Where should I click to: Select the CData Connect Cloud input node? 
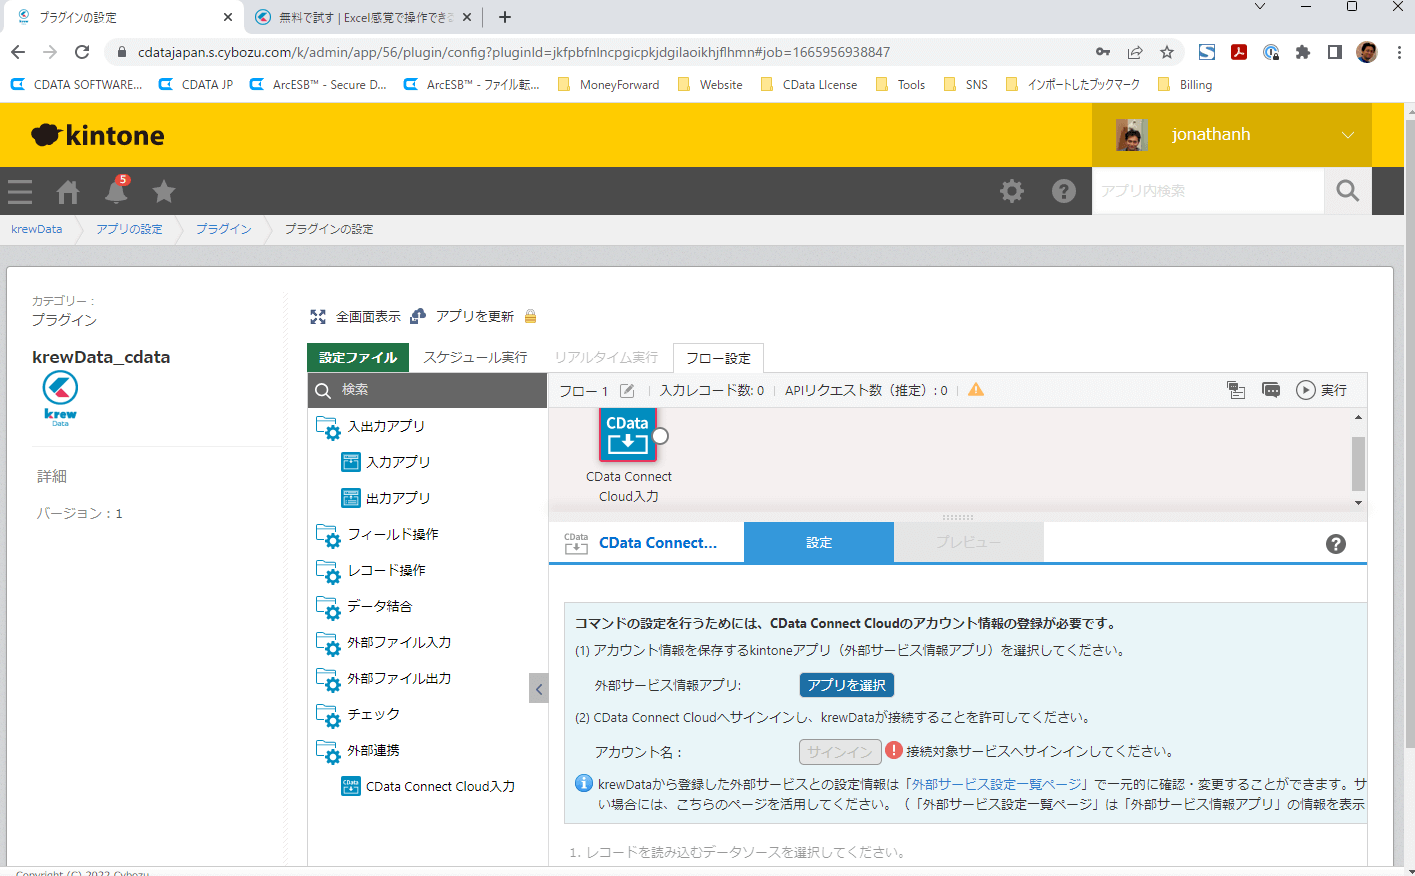point(628,435)
